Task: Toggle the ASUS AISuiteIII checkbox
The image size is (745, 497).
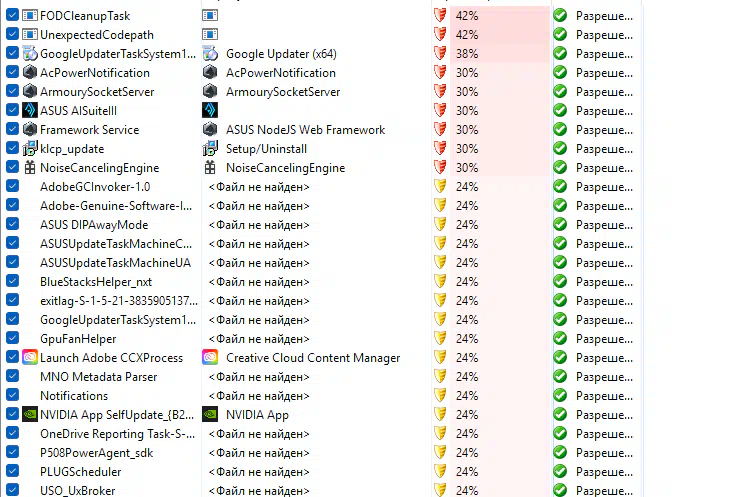Action: coord(12,110)
